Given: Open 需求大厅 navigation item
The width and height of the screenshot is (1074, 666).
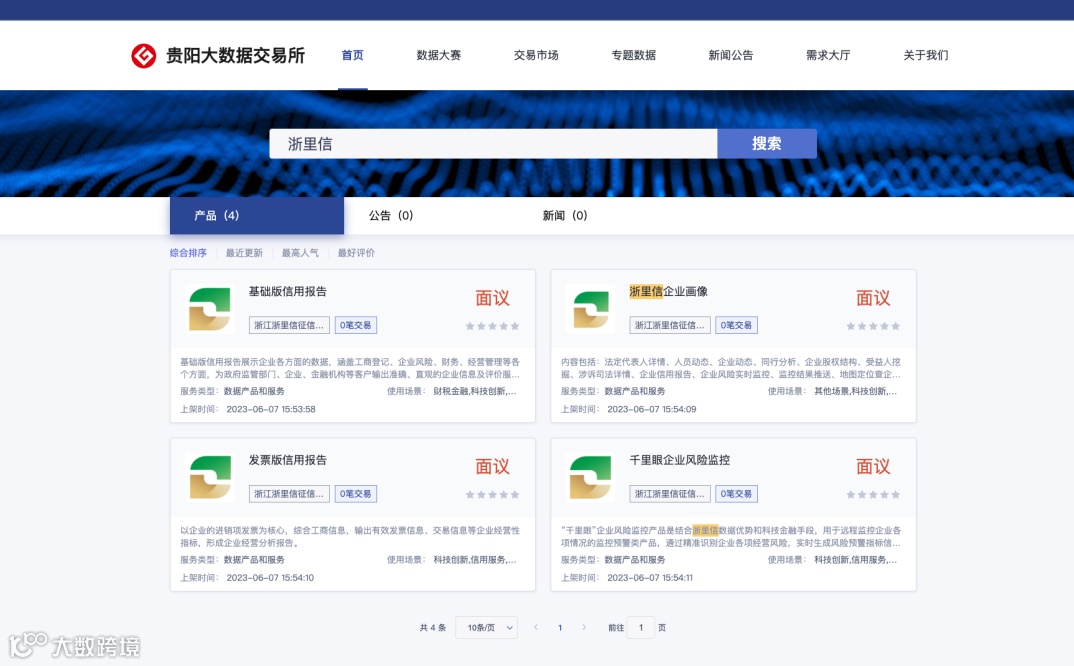Looking at the screenshot, I should (828, 56).
